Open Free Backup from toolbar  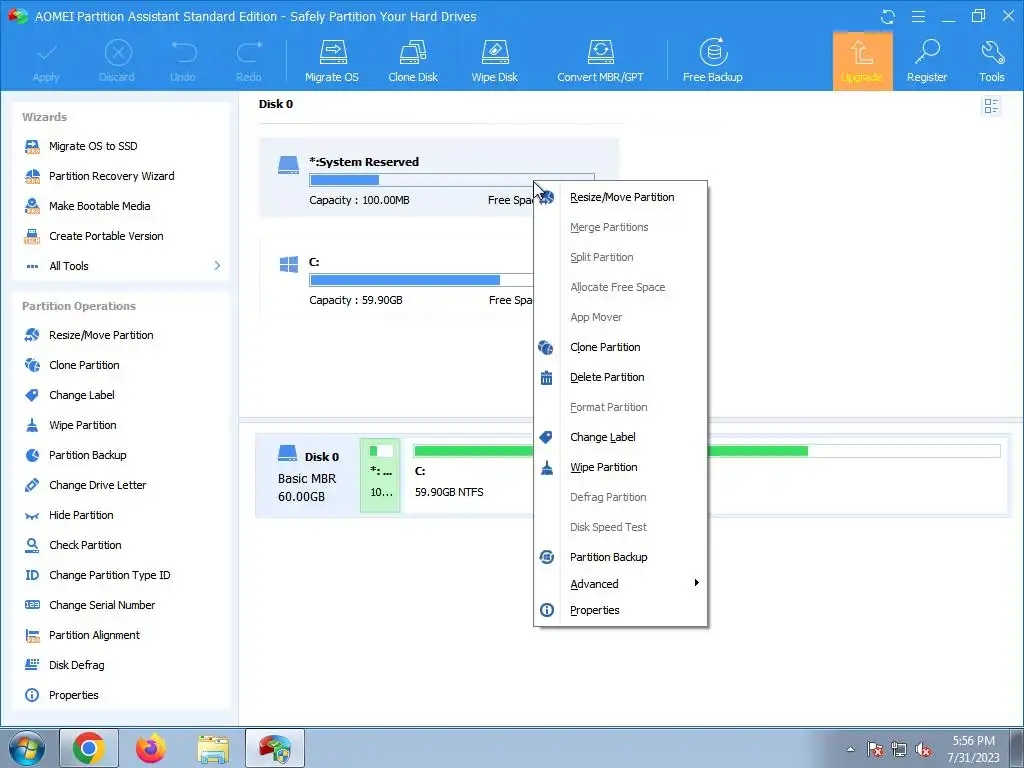click(712, 61)
